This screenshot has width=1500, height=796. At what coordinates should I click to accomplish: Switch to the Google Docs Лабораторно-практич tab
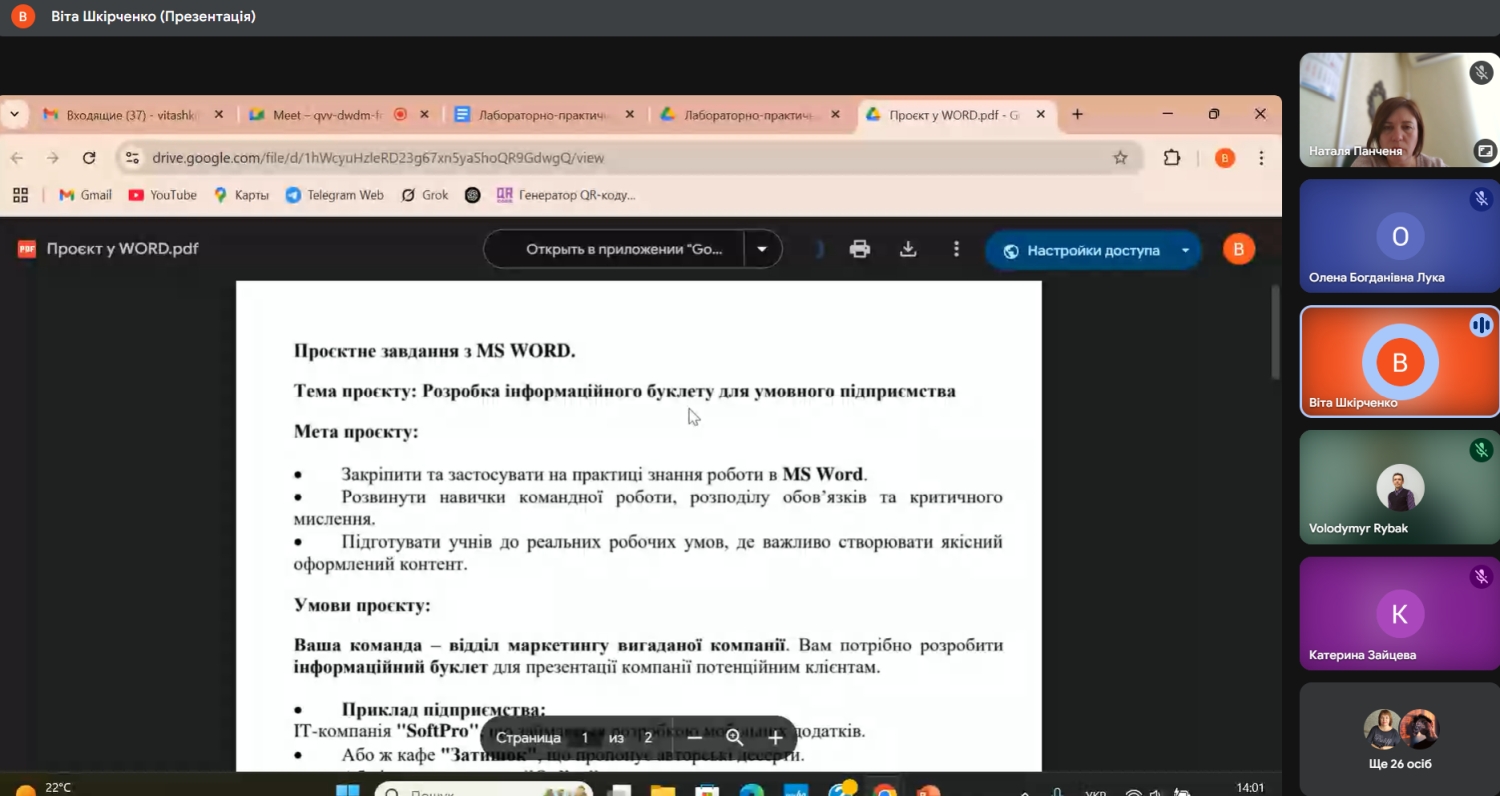(x=545, y=115)
